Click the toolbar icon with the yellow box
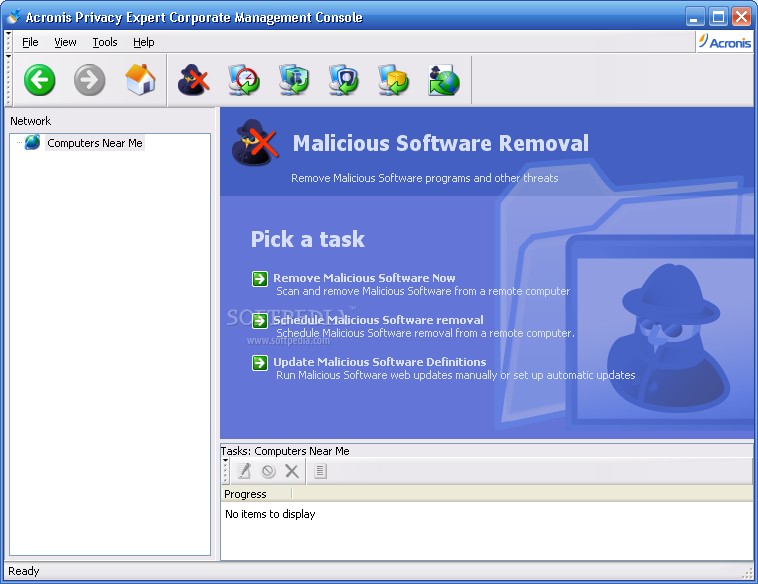Image resolution: width=758 pixels, height=584 pixels. pyautogui.click(x=394, y=80)
